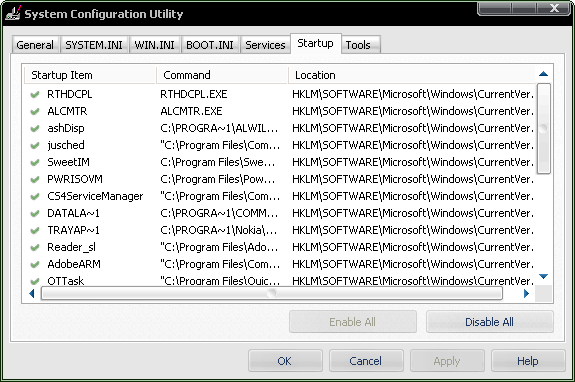Uncheck the Reader_sl startup item

point(35,247)
